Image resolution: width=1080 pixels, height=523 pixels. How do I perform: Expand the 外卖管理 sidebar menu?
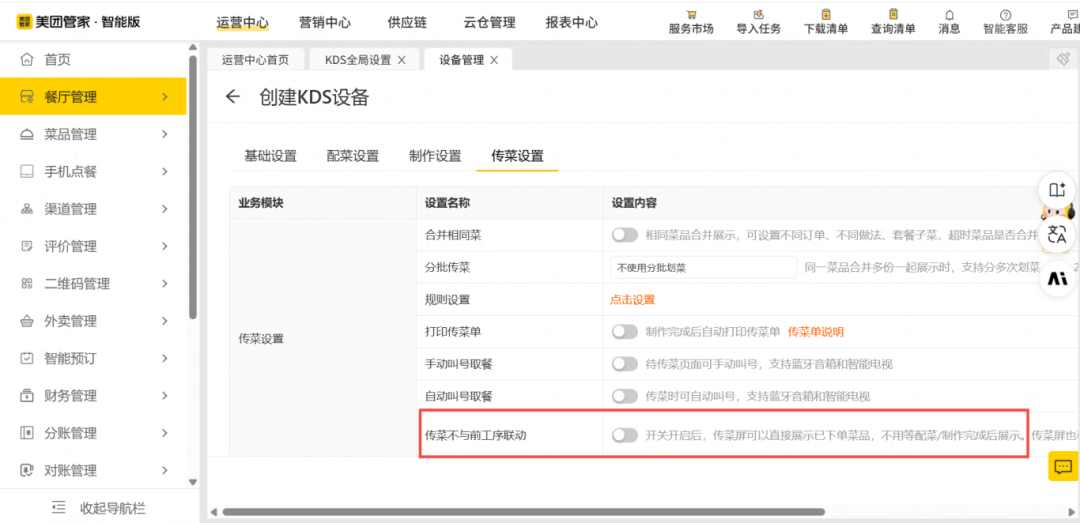[x=93, y=321]
